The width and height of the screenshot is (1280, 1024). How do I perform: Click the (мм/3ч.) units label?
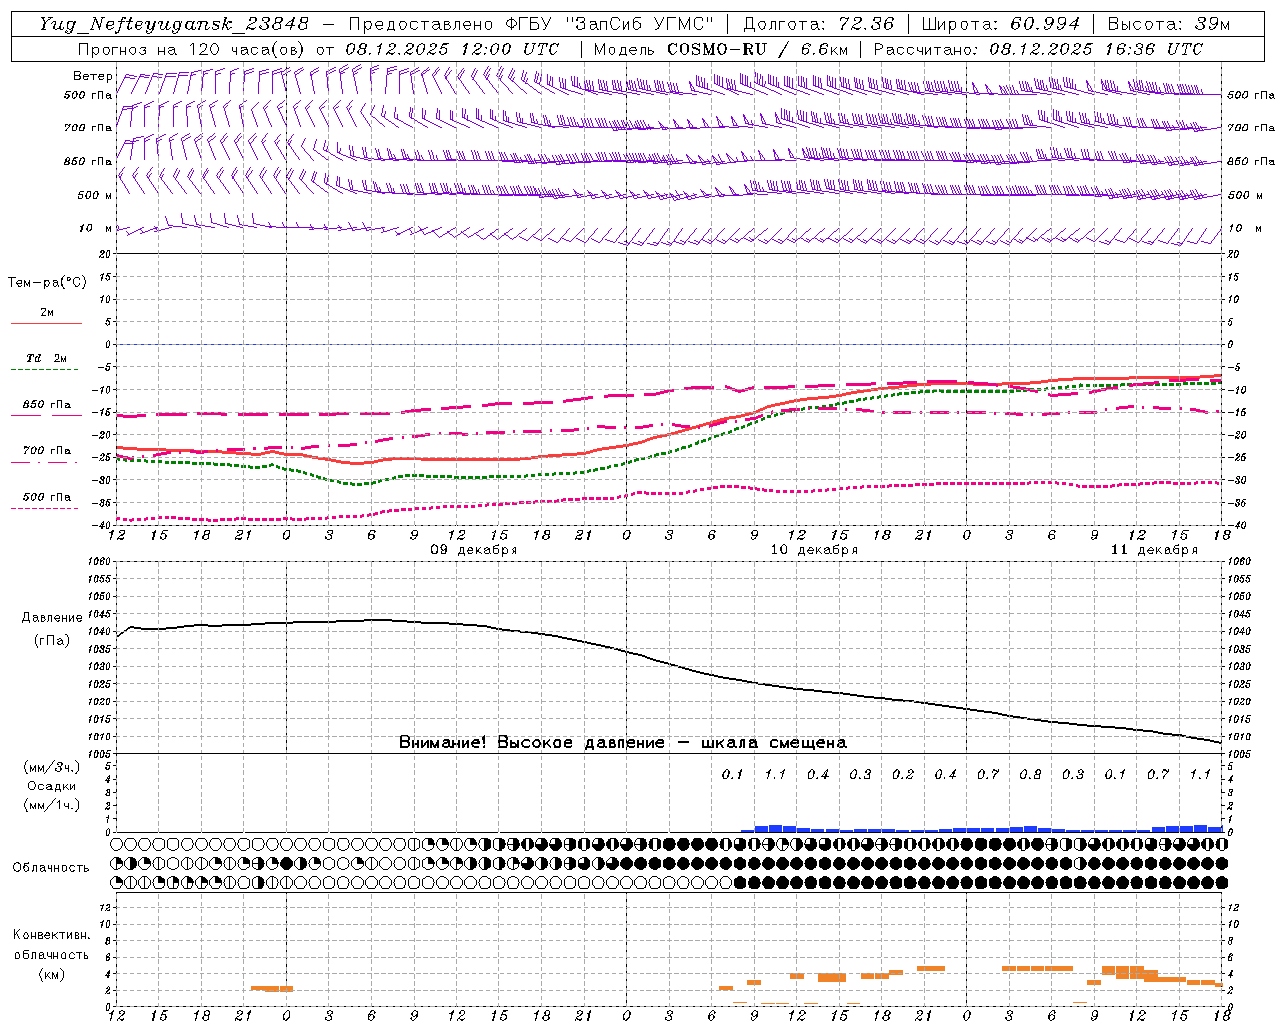(51, 767)
